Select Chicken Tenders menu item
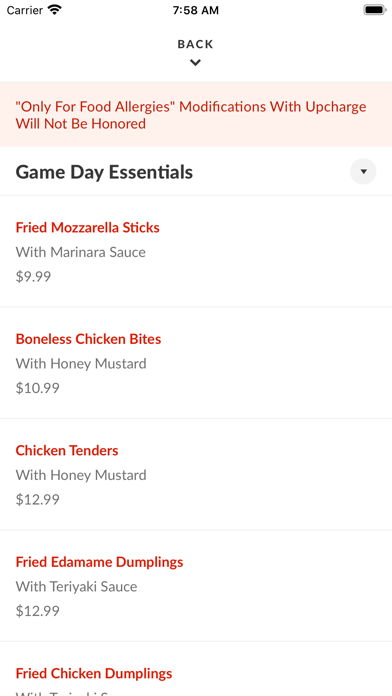 coord(196,474)
